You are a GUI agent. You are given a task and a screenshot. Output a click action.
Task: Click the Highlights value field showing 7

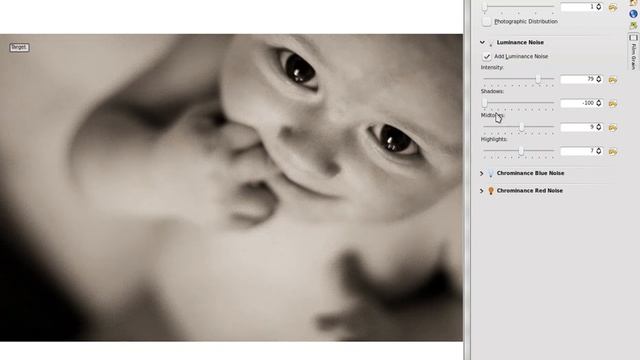(x=578, y=151)
